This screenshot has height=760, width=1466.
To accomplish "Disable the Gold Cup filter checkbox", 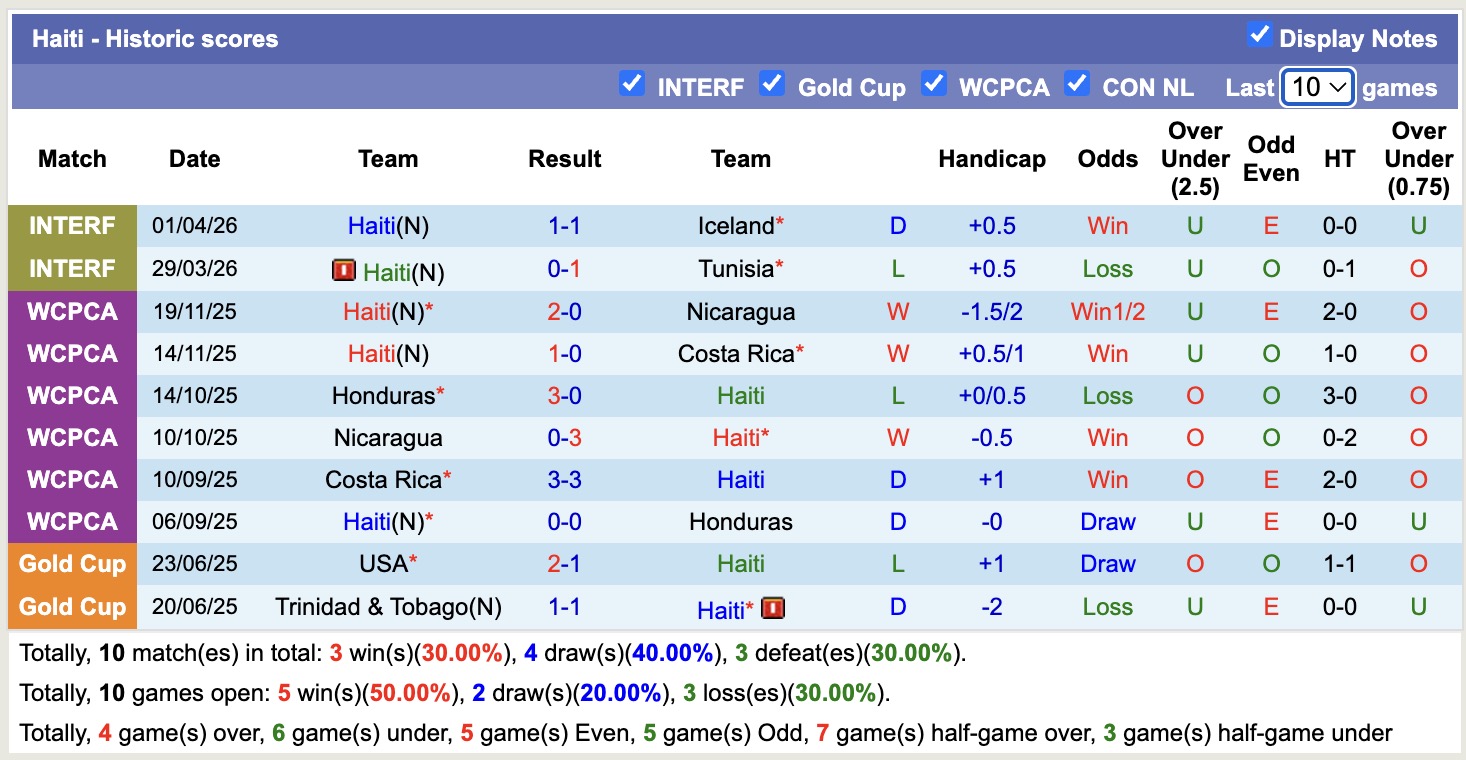I will click(x=771, y=83).
